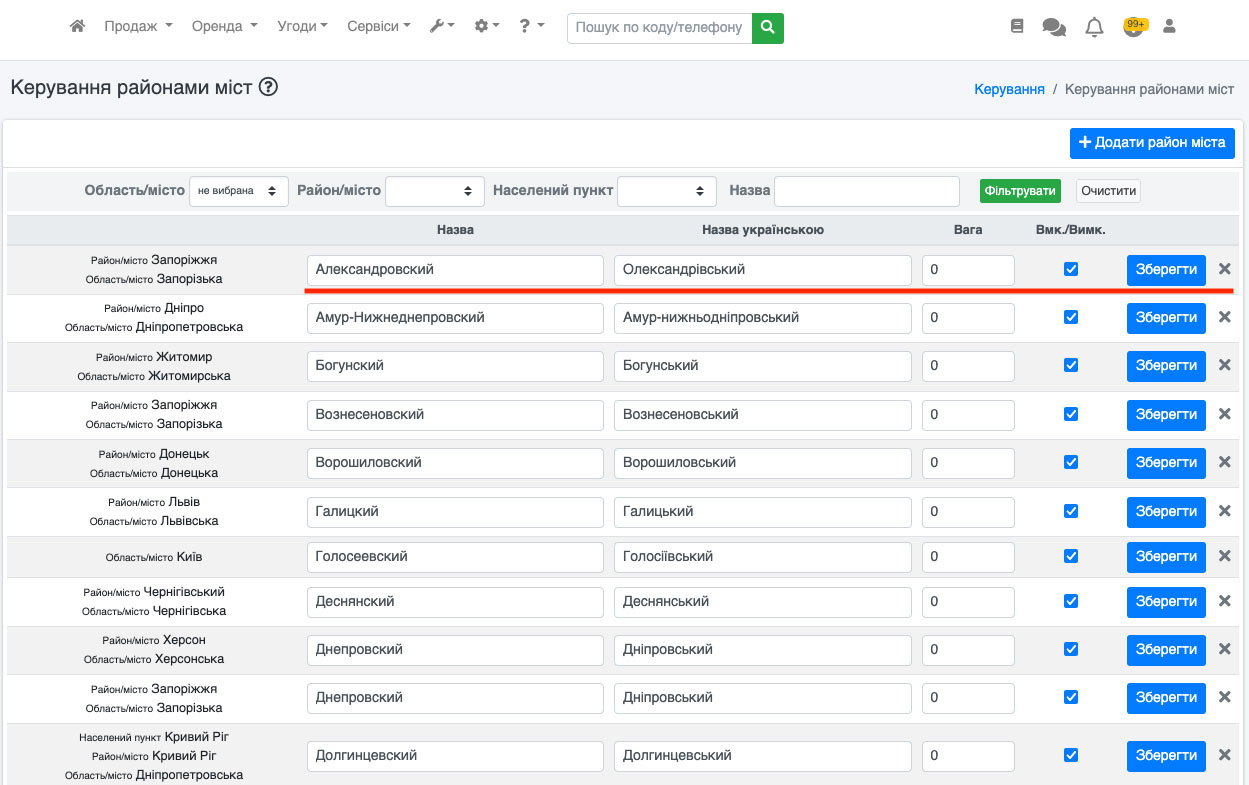The height and width of the screenshot is (785, 1249).
Task: Click the green search magnifier button
Action: [x=768, y=28]
